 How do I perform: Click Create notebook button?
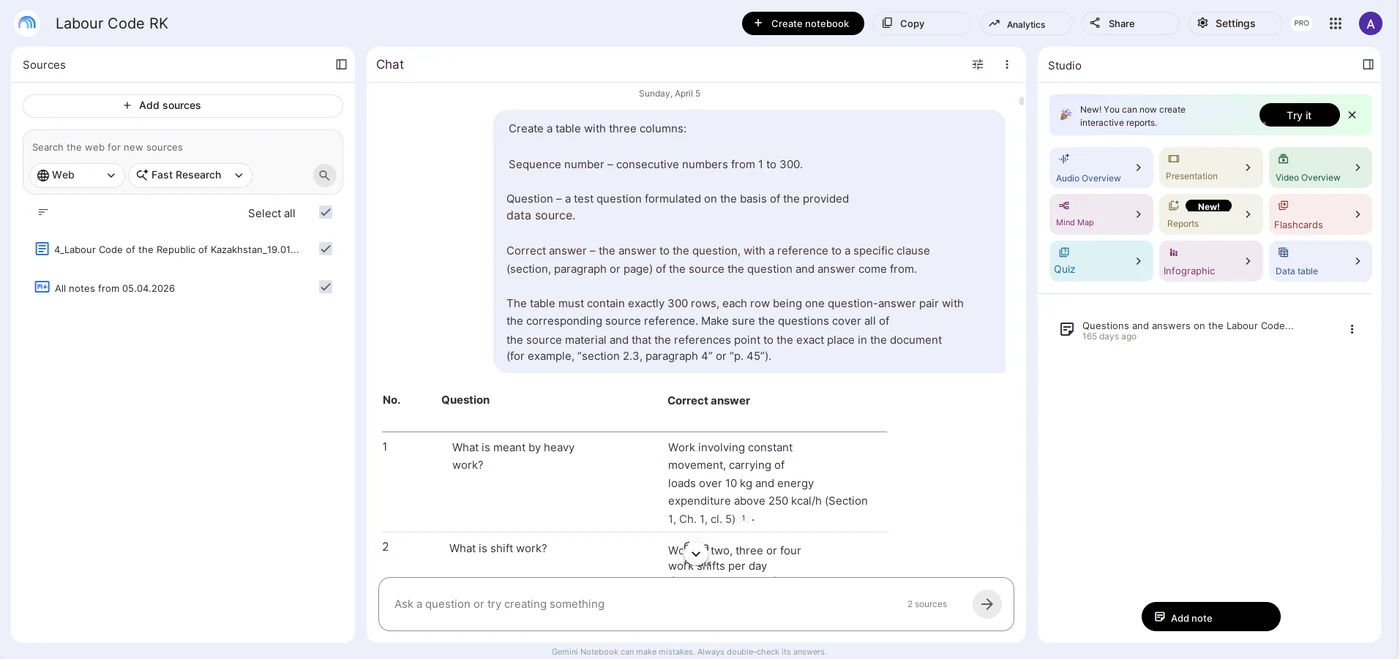803,23
